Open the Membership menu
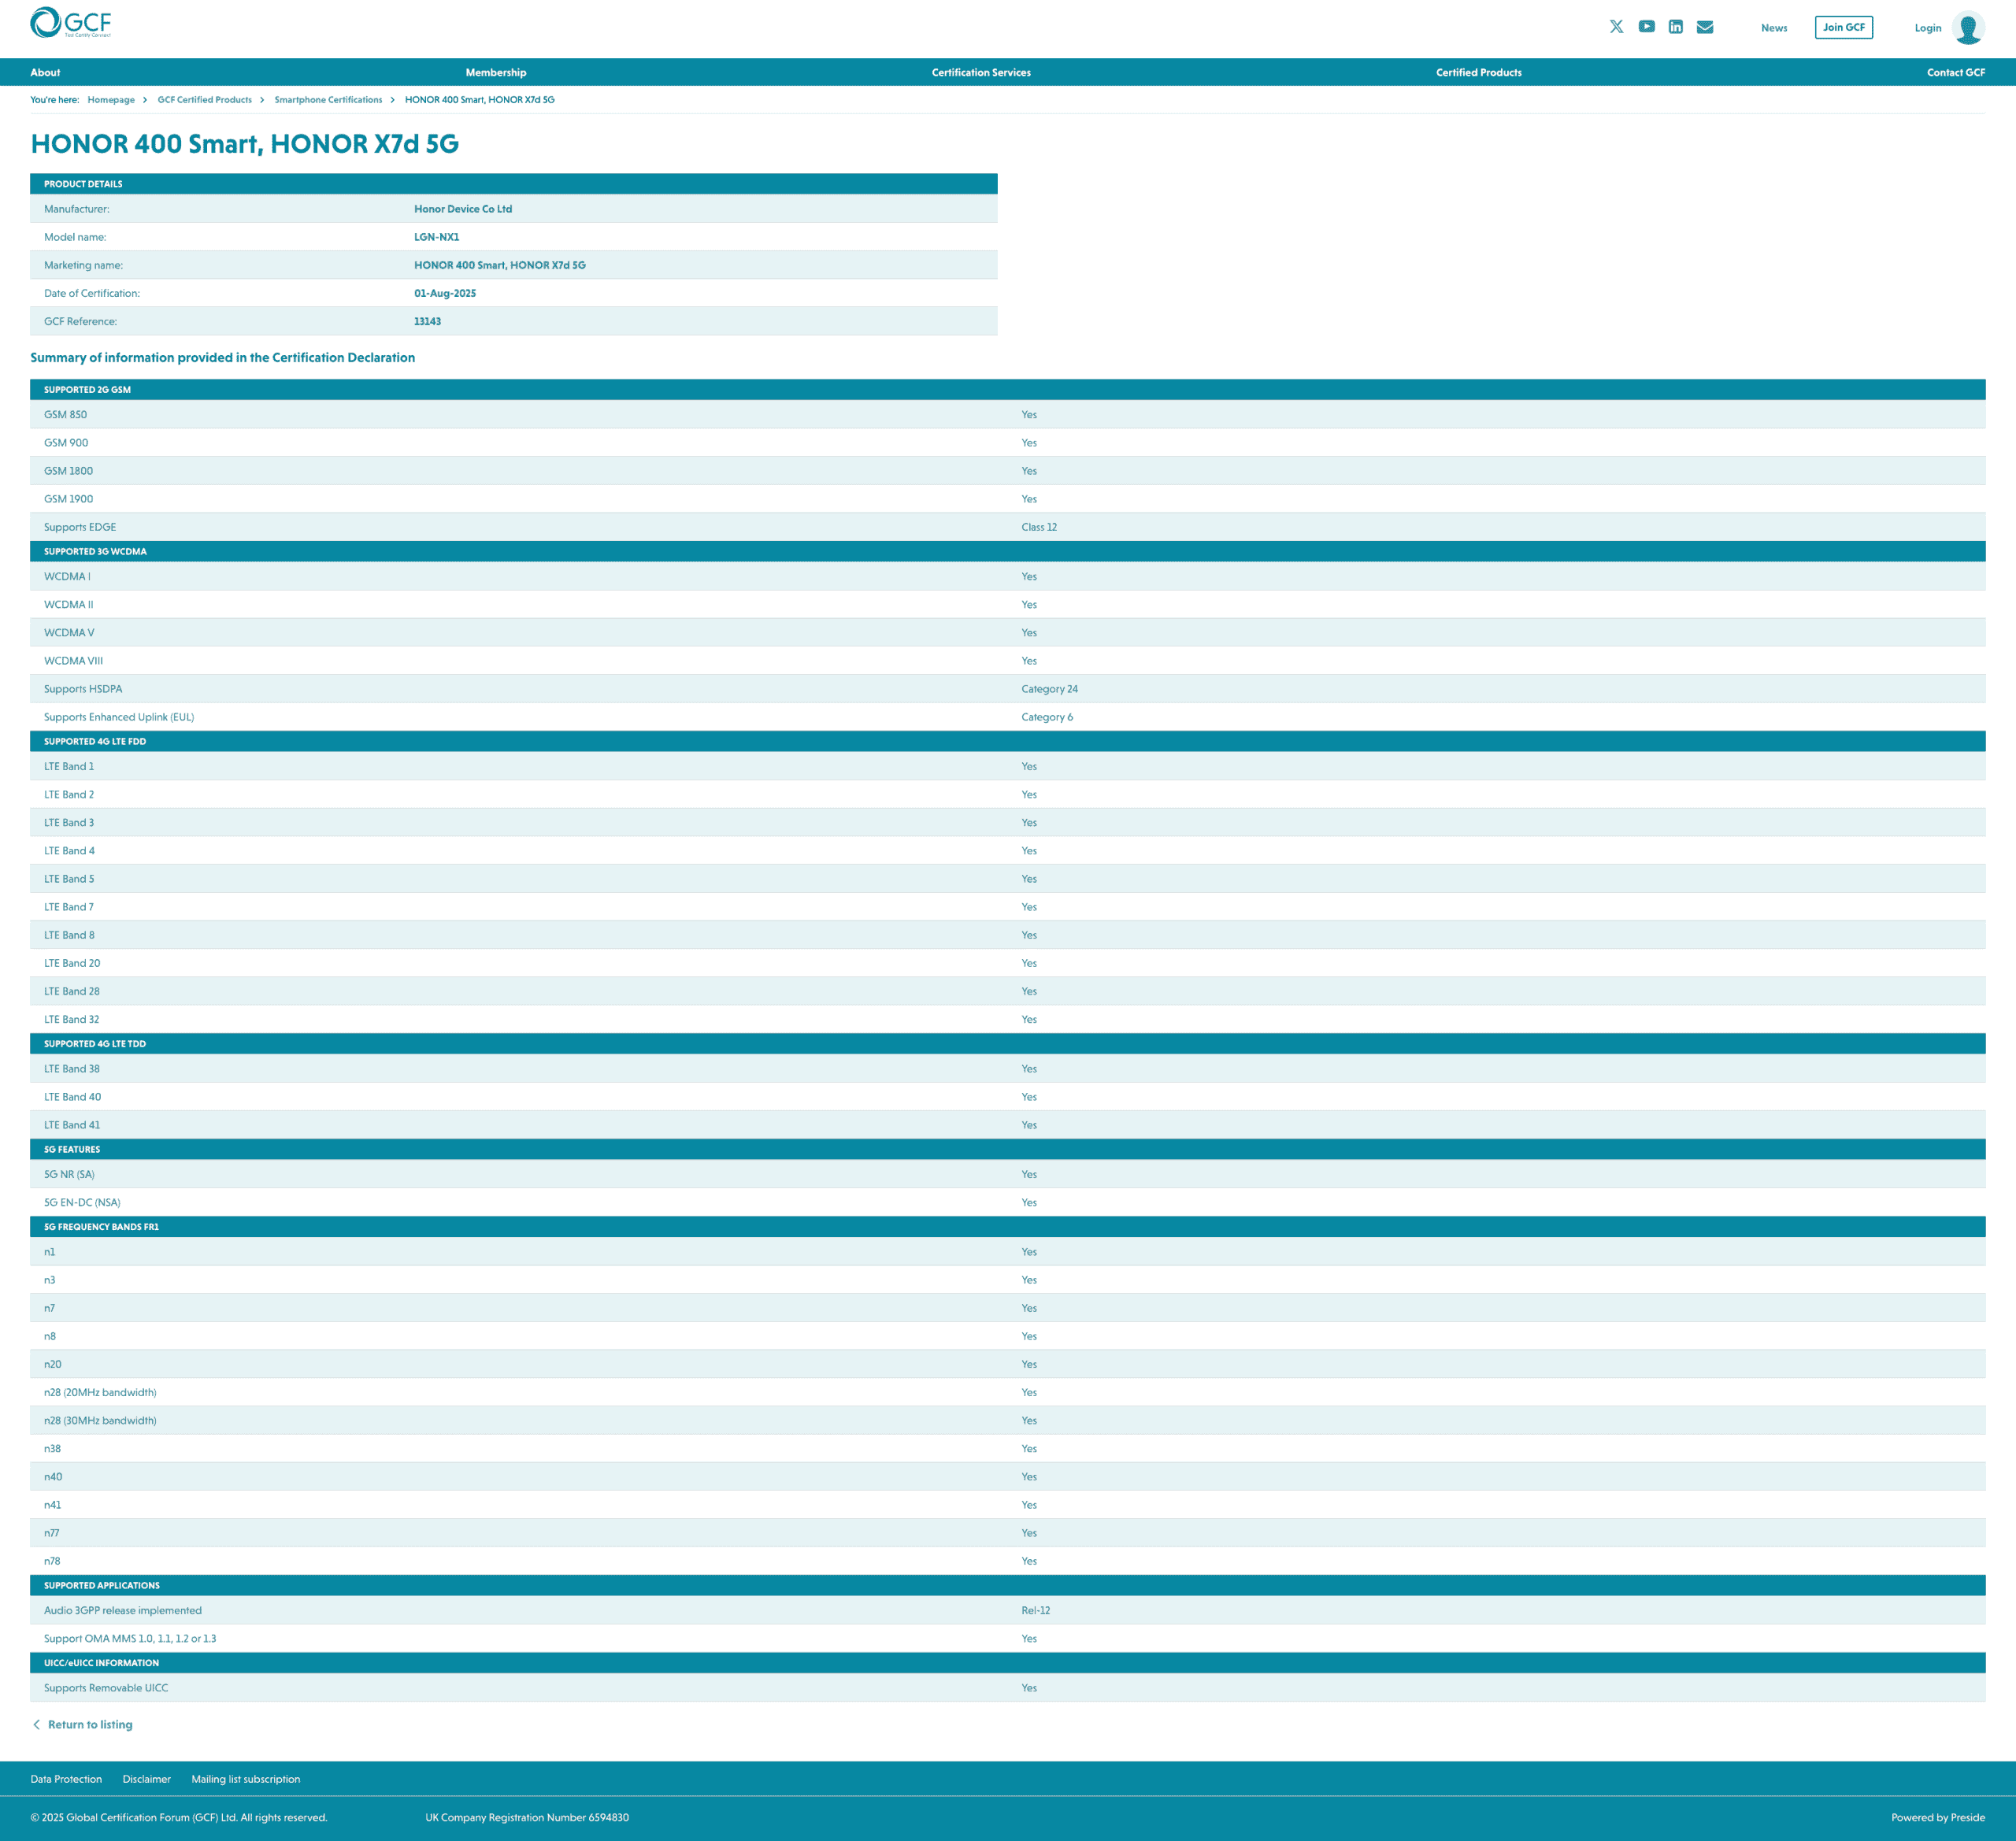 click(496, 72)
